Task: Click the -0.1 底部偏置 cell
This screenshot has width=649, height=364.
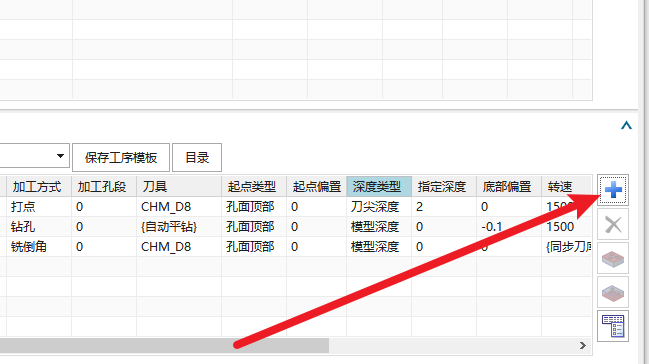Action: 509,227
